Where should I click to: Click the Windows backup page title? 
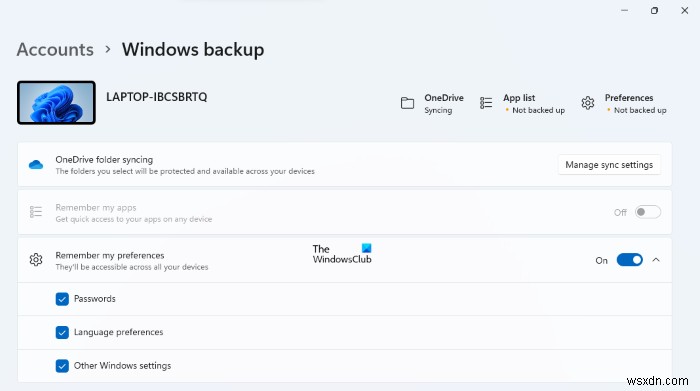(x=193, y=49)
